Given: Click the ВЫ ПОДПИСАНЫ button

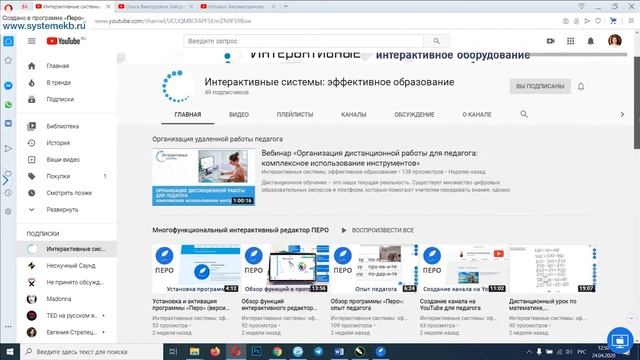Looking at the screenshot, I should (540, 86).
